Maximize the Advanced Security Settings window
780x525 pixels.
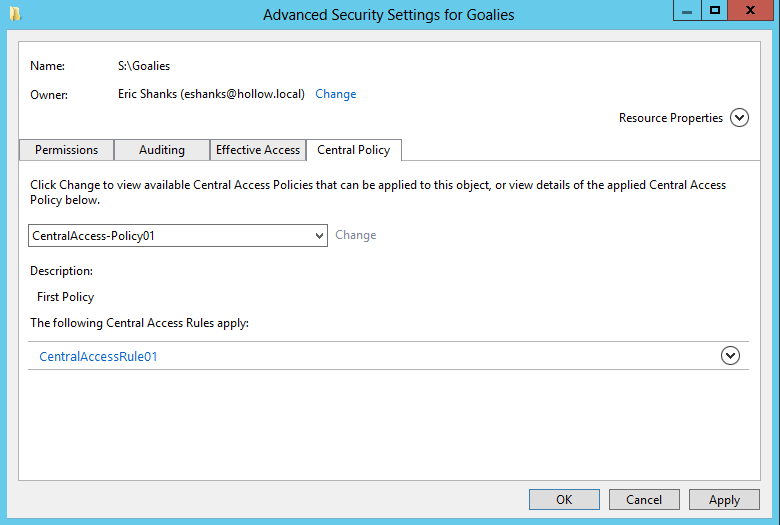coord(715,10)
